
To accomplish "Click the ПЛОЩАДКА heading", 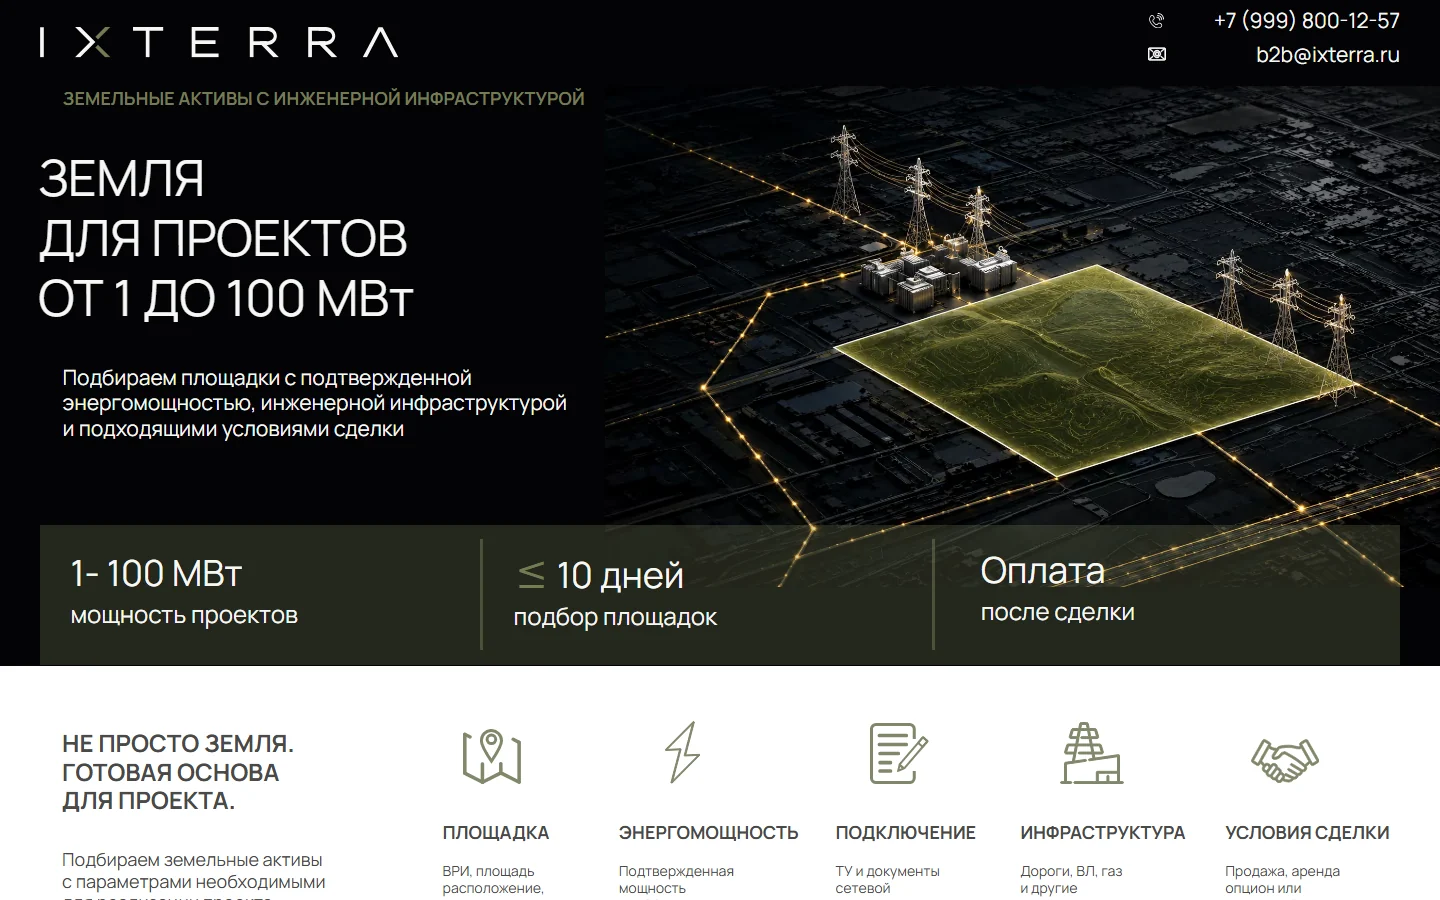I will click(x=496, y=833).
